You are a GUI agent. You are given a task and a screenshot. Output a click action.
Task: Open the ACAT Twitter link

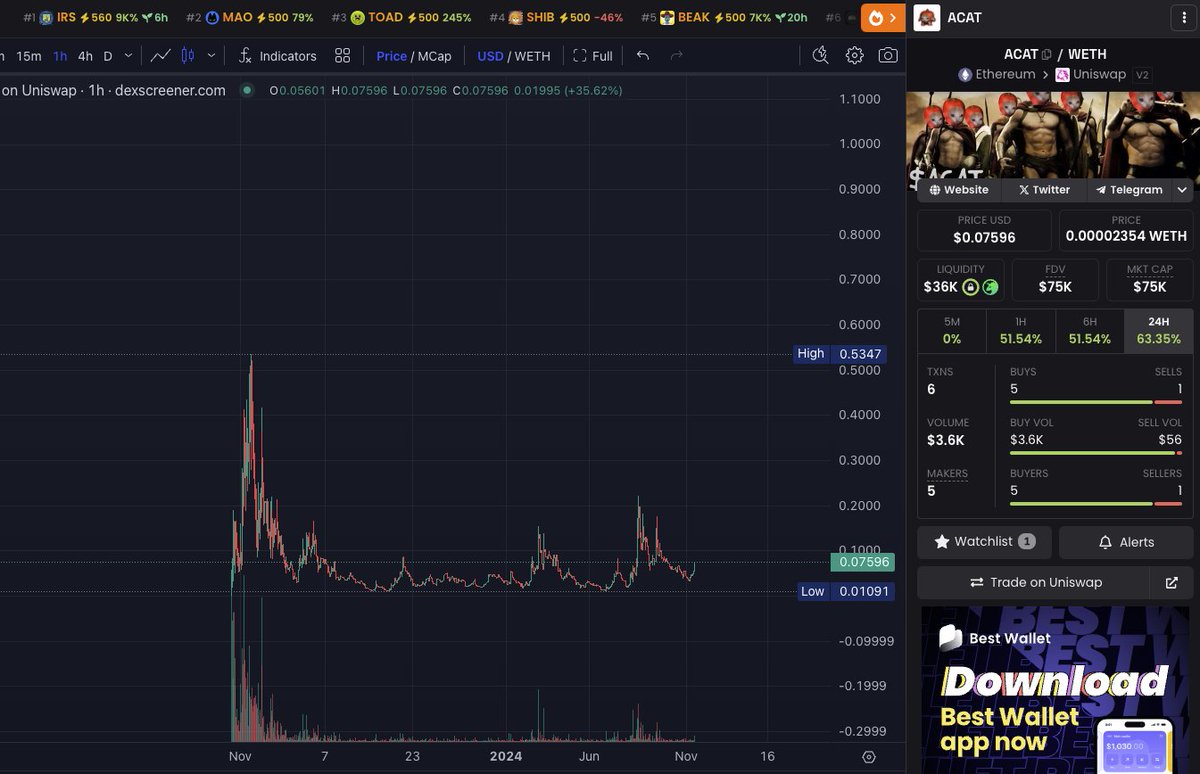1044,190
